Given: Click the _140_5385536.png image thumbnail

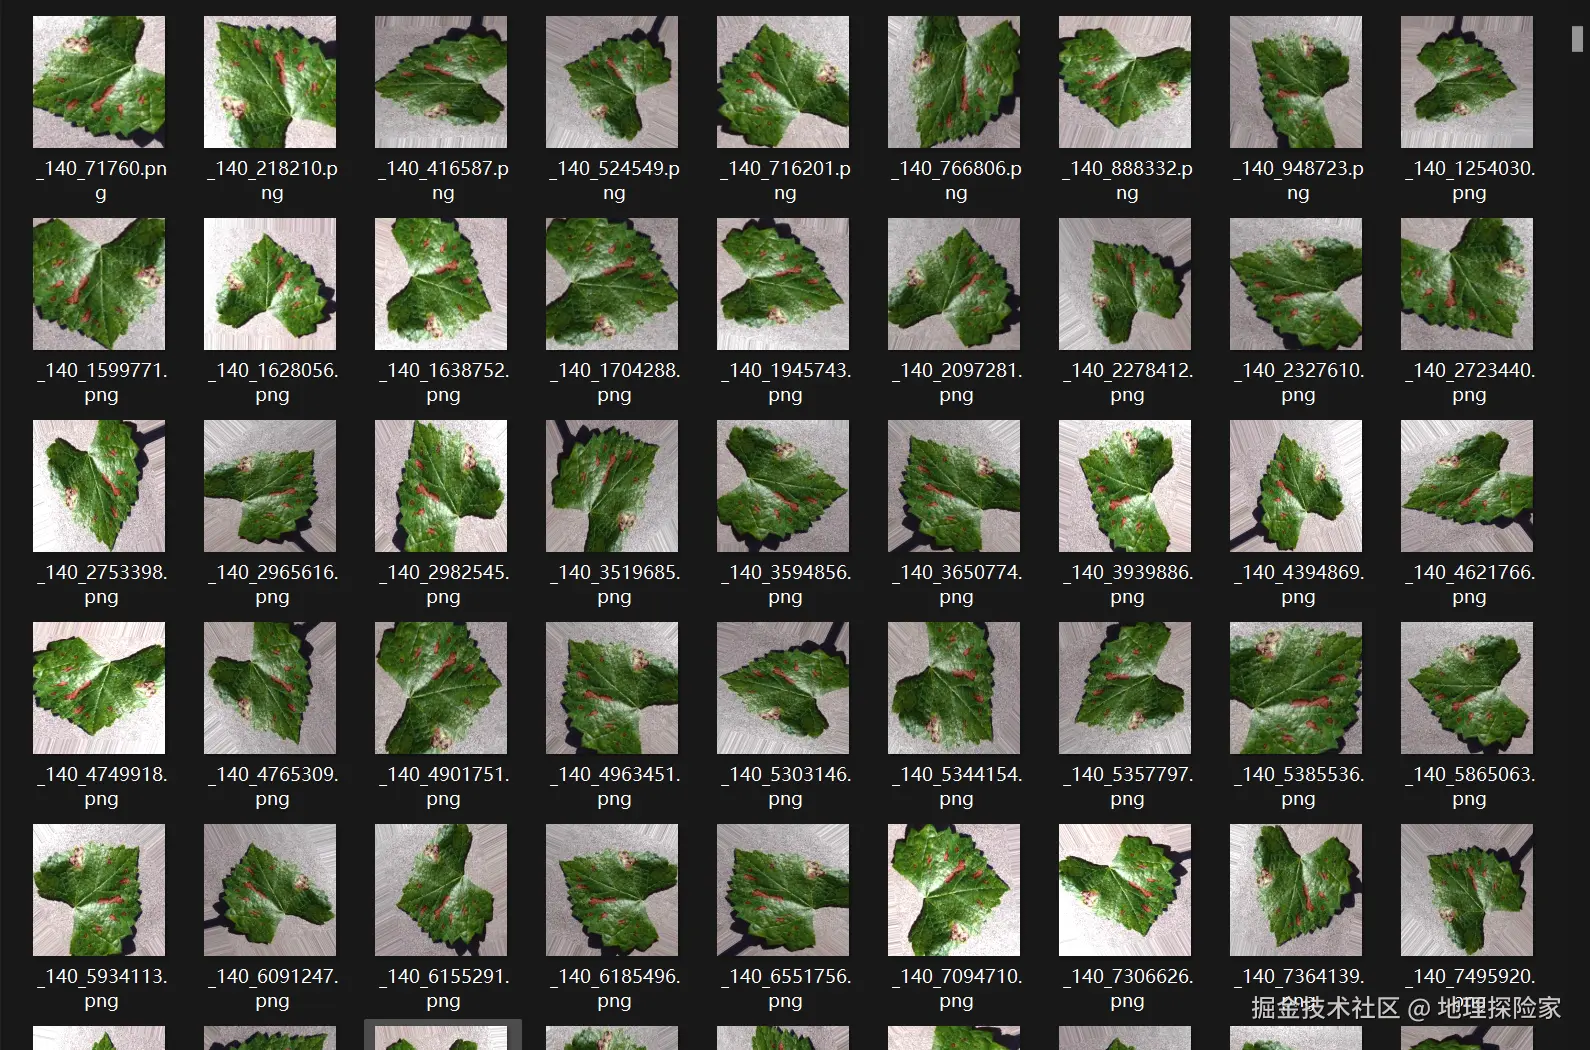Looking at the screenshot, I should pyautogui.click(x=1296, y=688).
